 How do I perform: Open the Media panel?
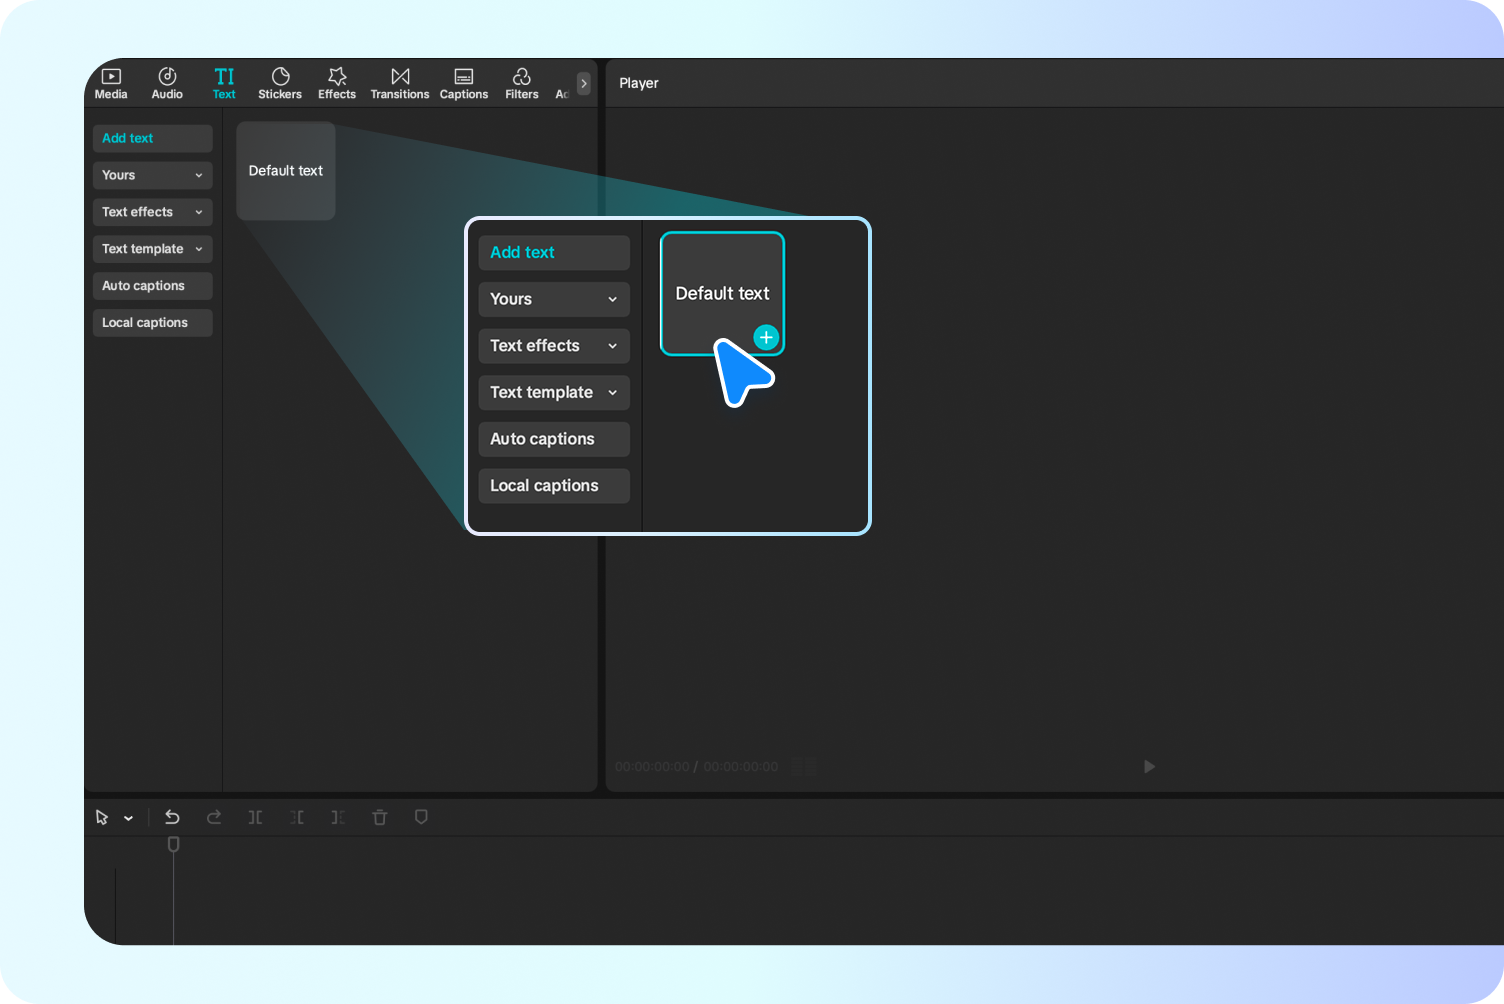pyautogui.click(x=110, y=82)
